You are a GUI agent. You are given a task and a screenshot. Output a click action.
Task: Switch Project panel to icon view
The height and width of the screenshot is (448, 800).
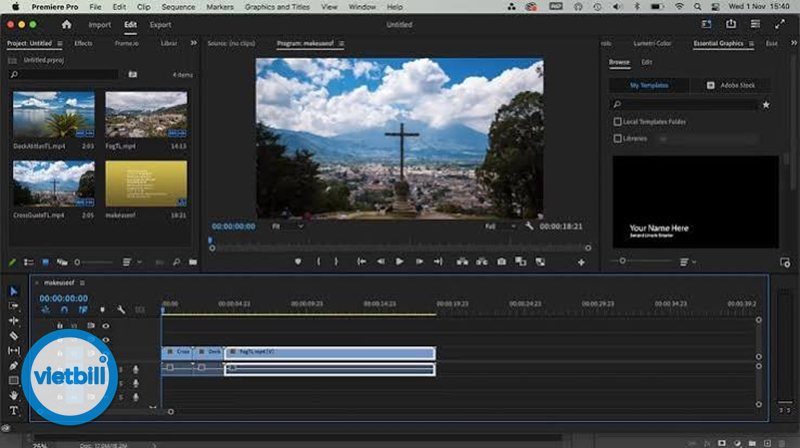[45, 262]
